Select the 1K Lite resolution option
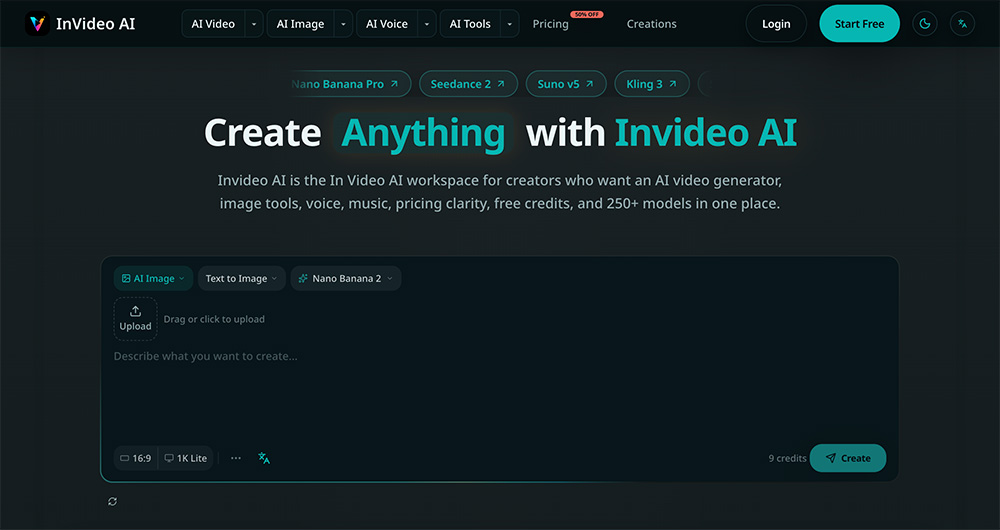The width and height of the screenshot is (1000, 530). click(186, 458)
